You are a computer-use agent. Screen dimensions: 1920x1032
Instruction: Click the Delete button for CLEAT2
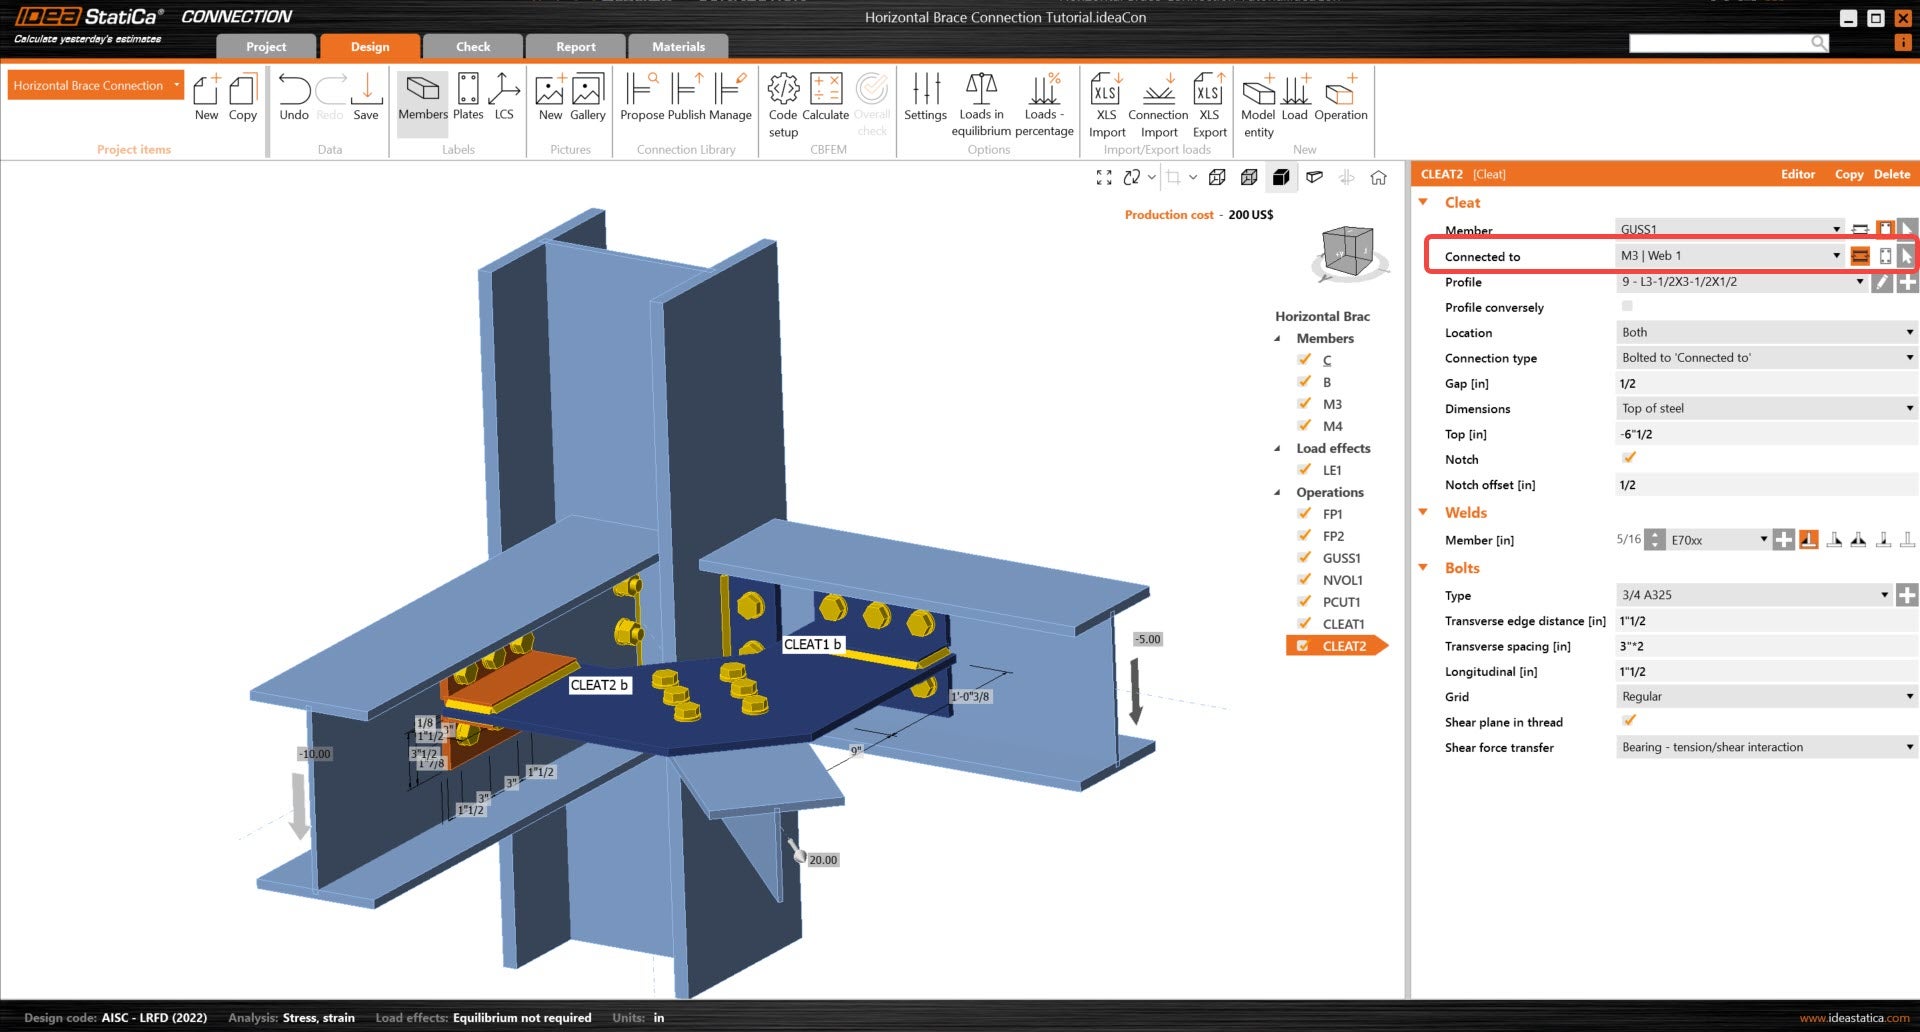[x=1891, y=174]
